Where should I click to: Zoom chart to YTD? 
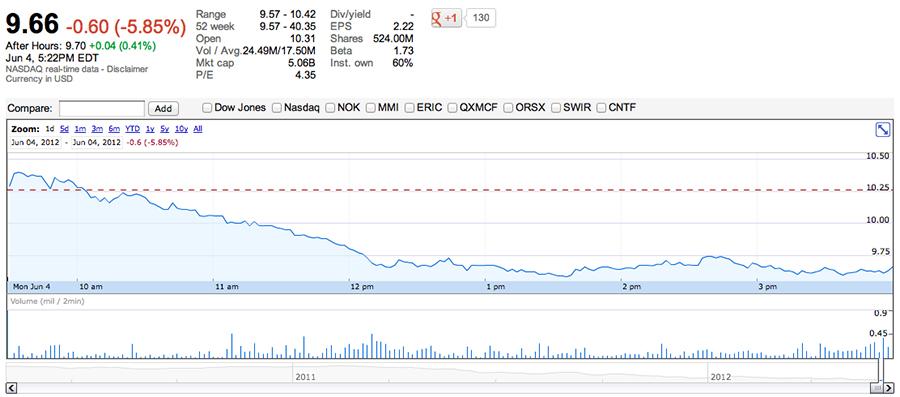(x=133, y=129)
